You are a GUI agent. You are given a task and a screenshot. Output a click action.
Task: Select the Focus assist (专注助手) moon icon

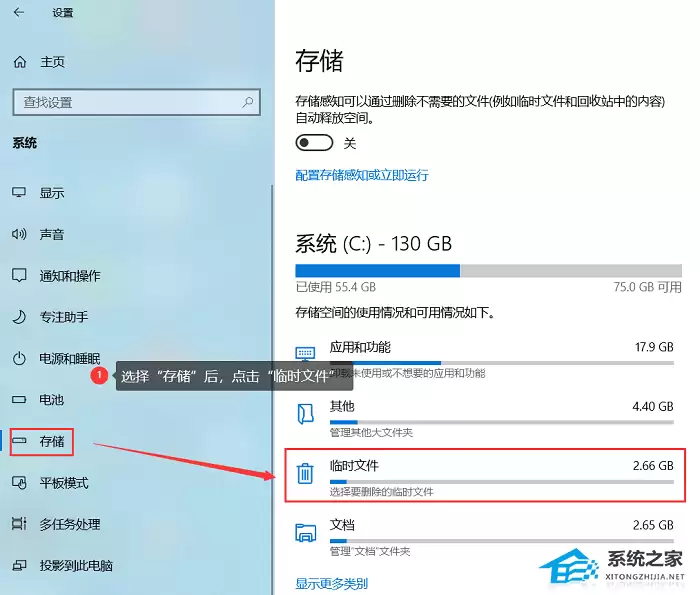[x=19, y=317]
